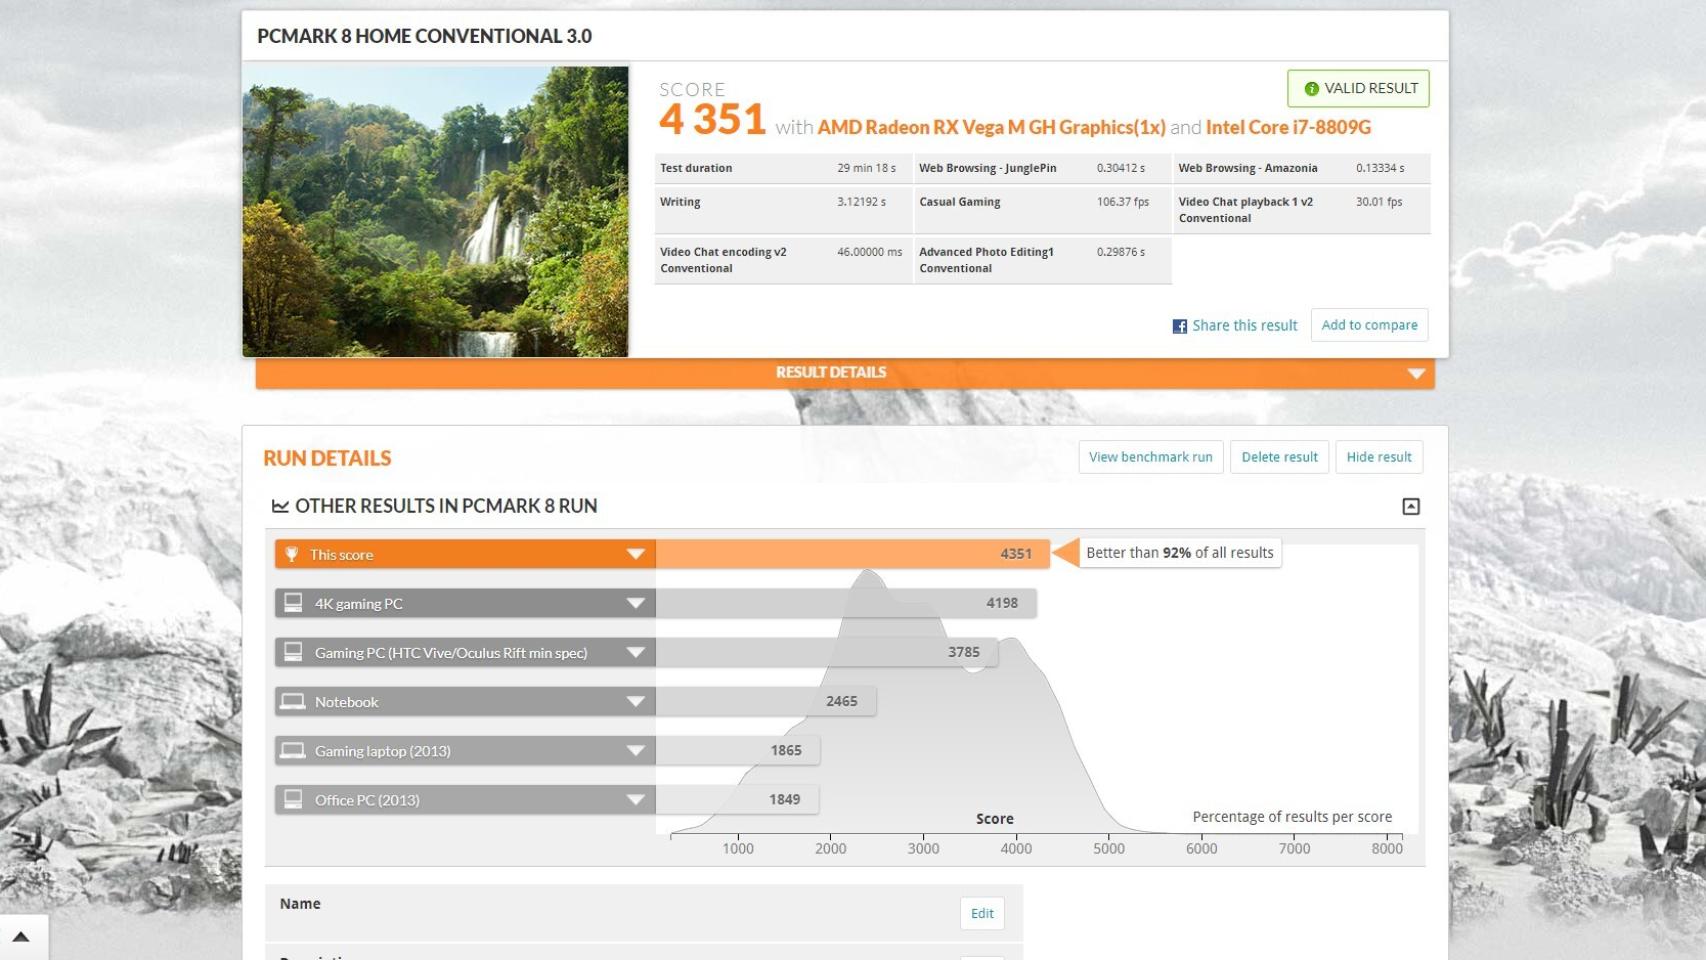Expand the Office PC (2013) dropdown arrow
Screen dimensions: 1706x960
coord(635,799)
